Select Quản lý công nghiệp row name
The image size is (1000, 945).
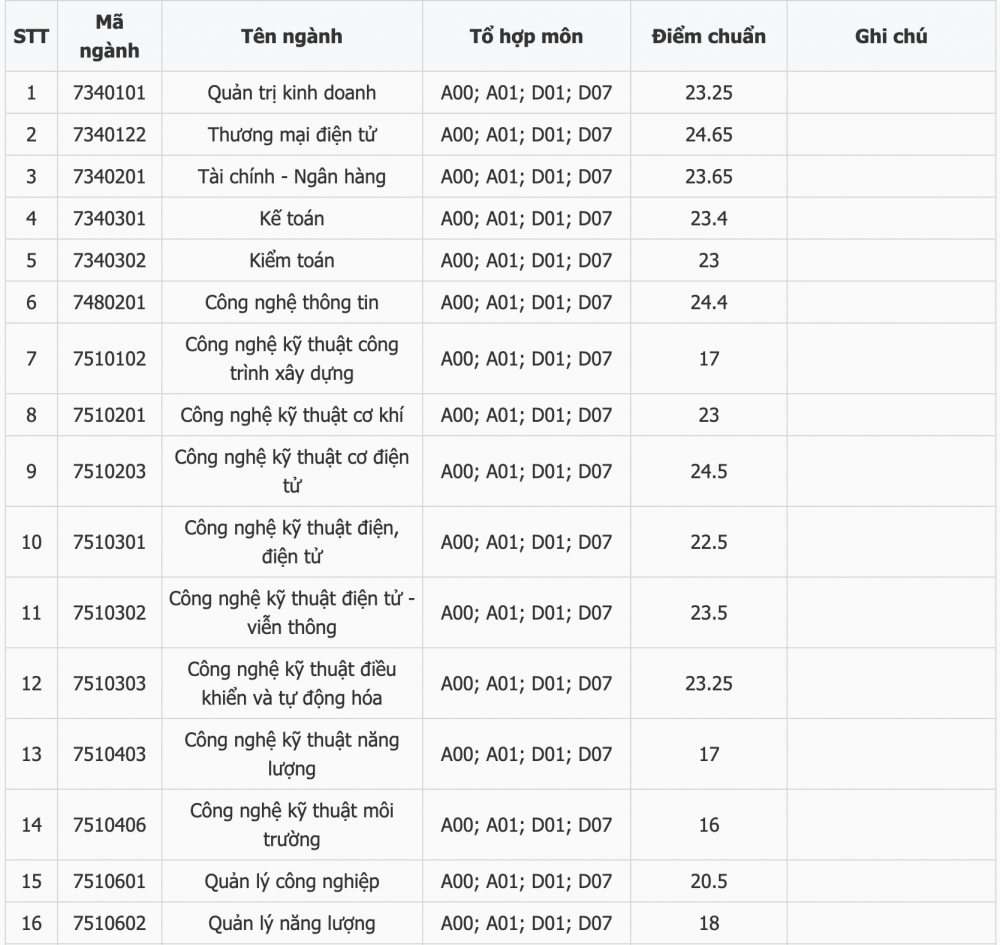[x=291, y=881]
